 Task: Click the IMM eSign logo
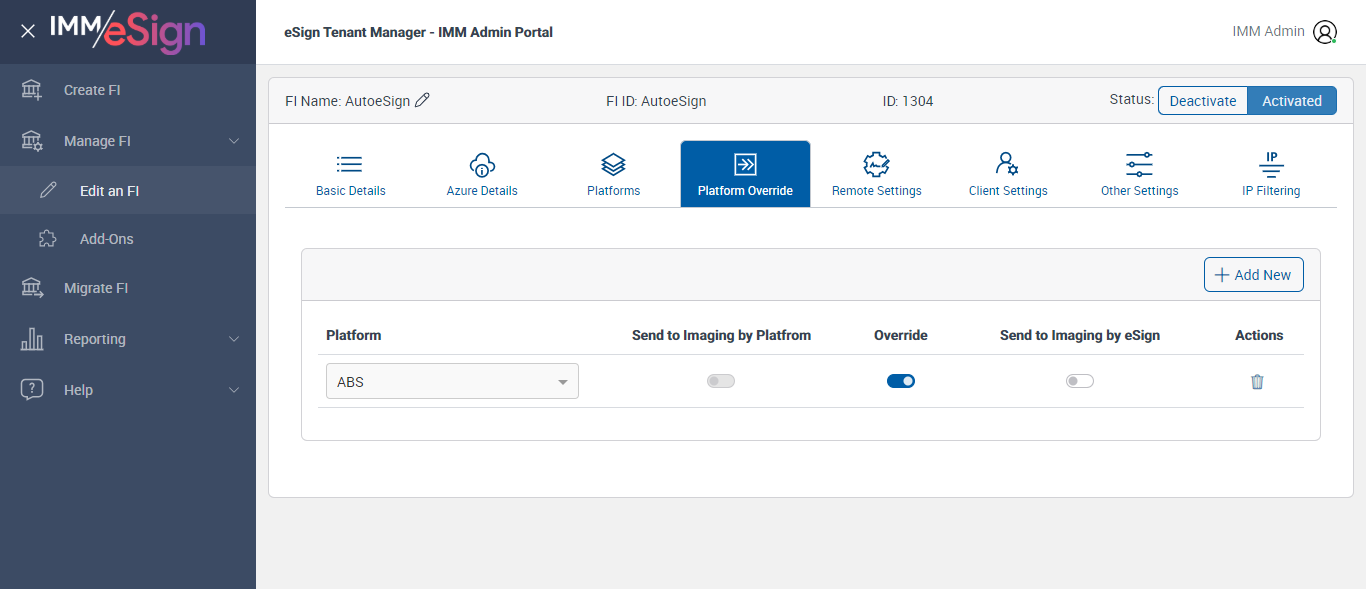pyautogui.click(x=127, y=31)
